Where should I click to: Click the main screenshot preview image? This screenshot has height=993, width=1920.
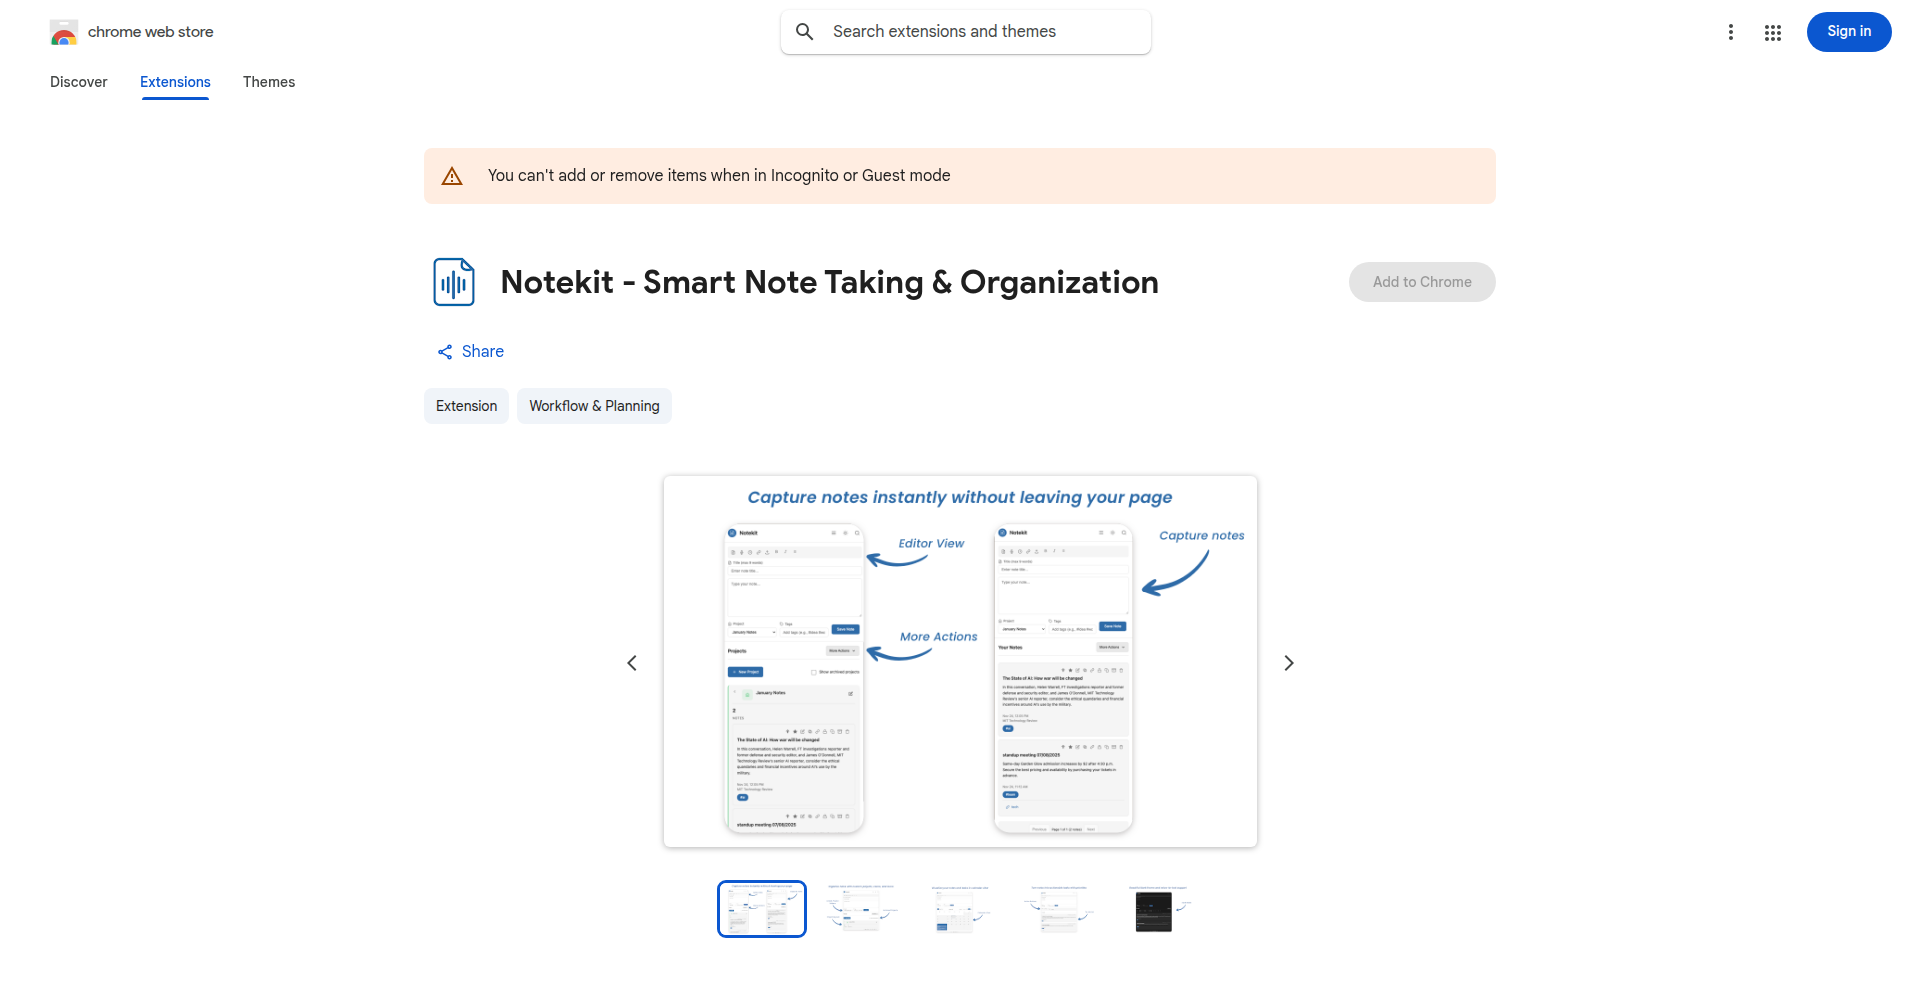[960, 662]
